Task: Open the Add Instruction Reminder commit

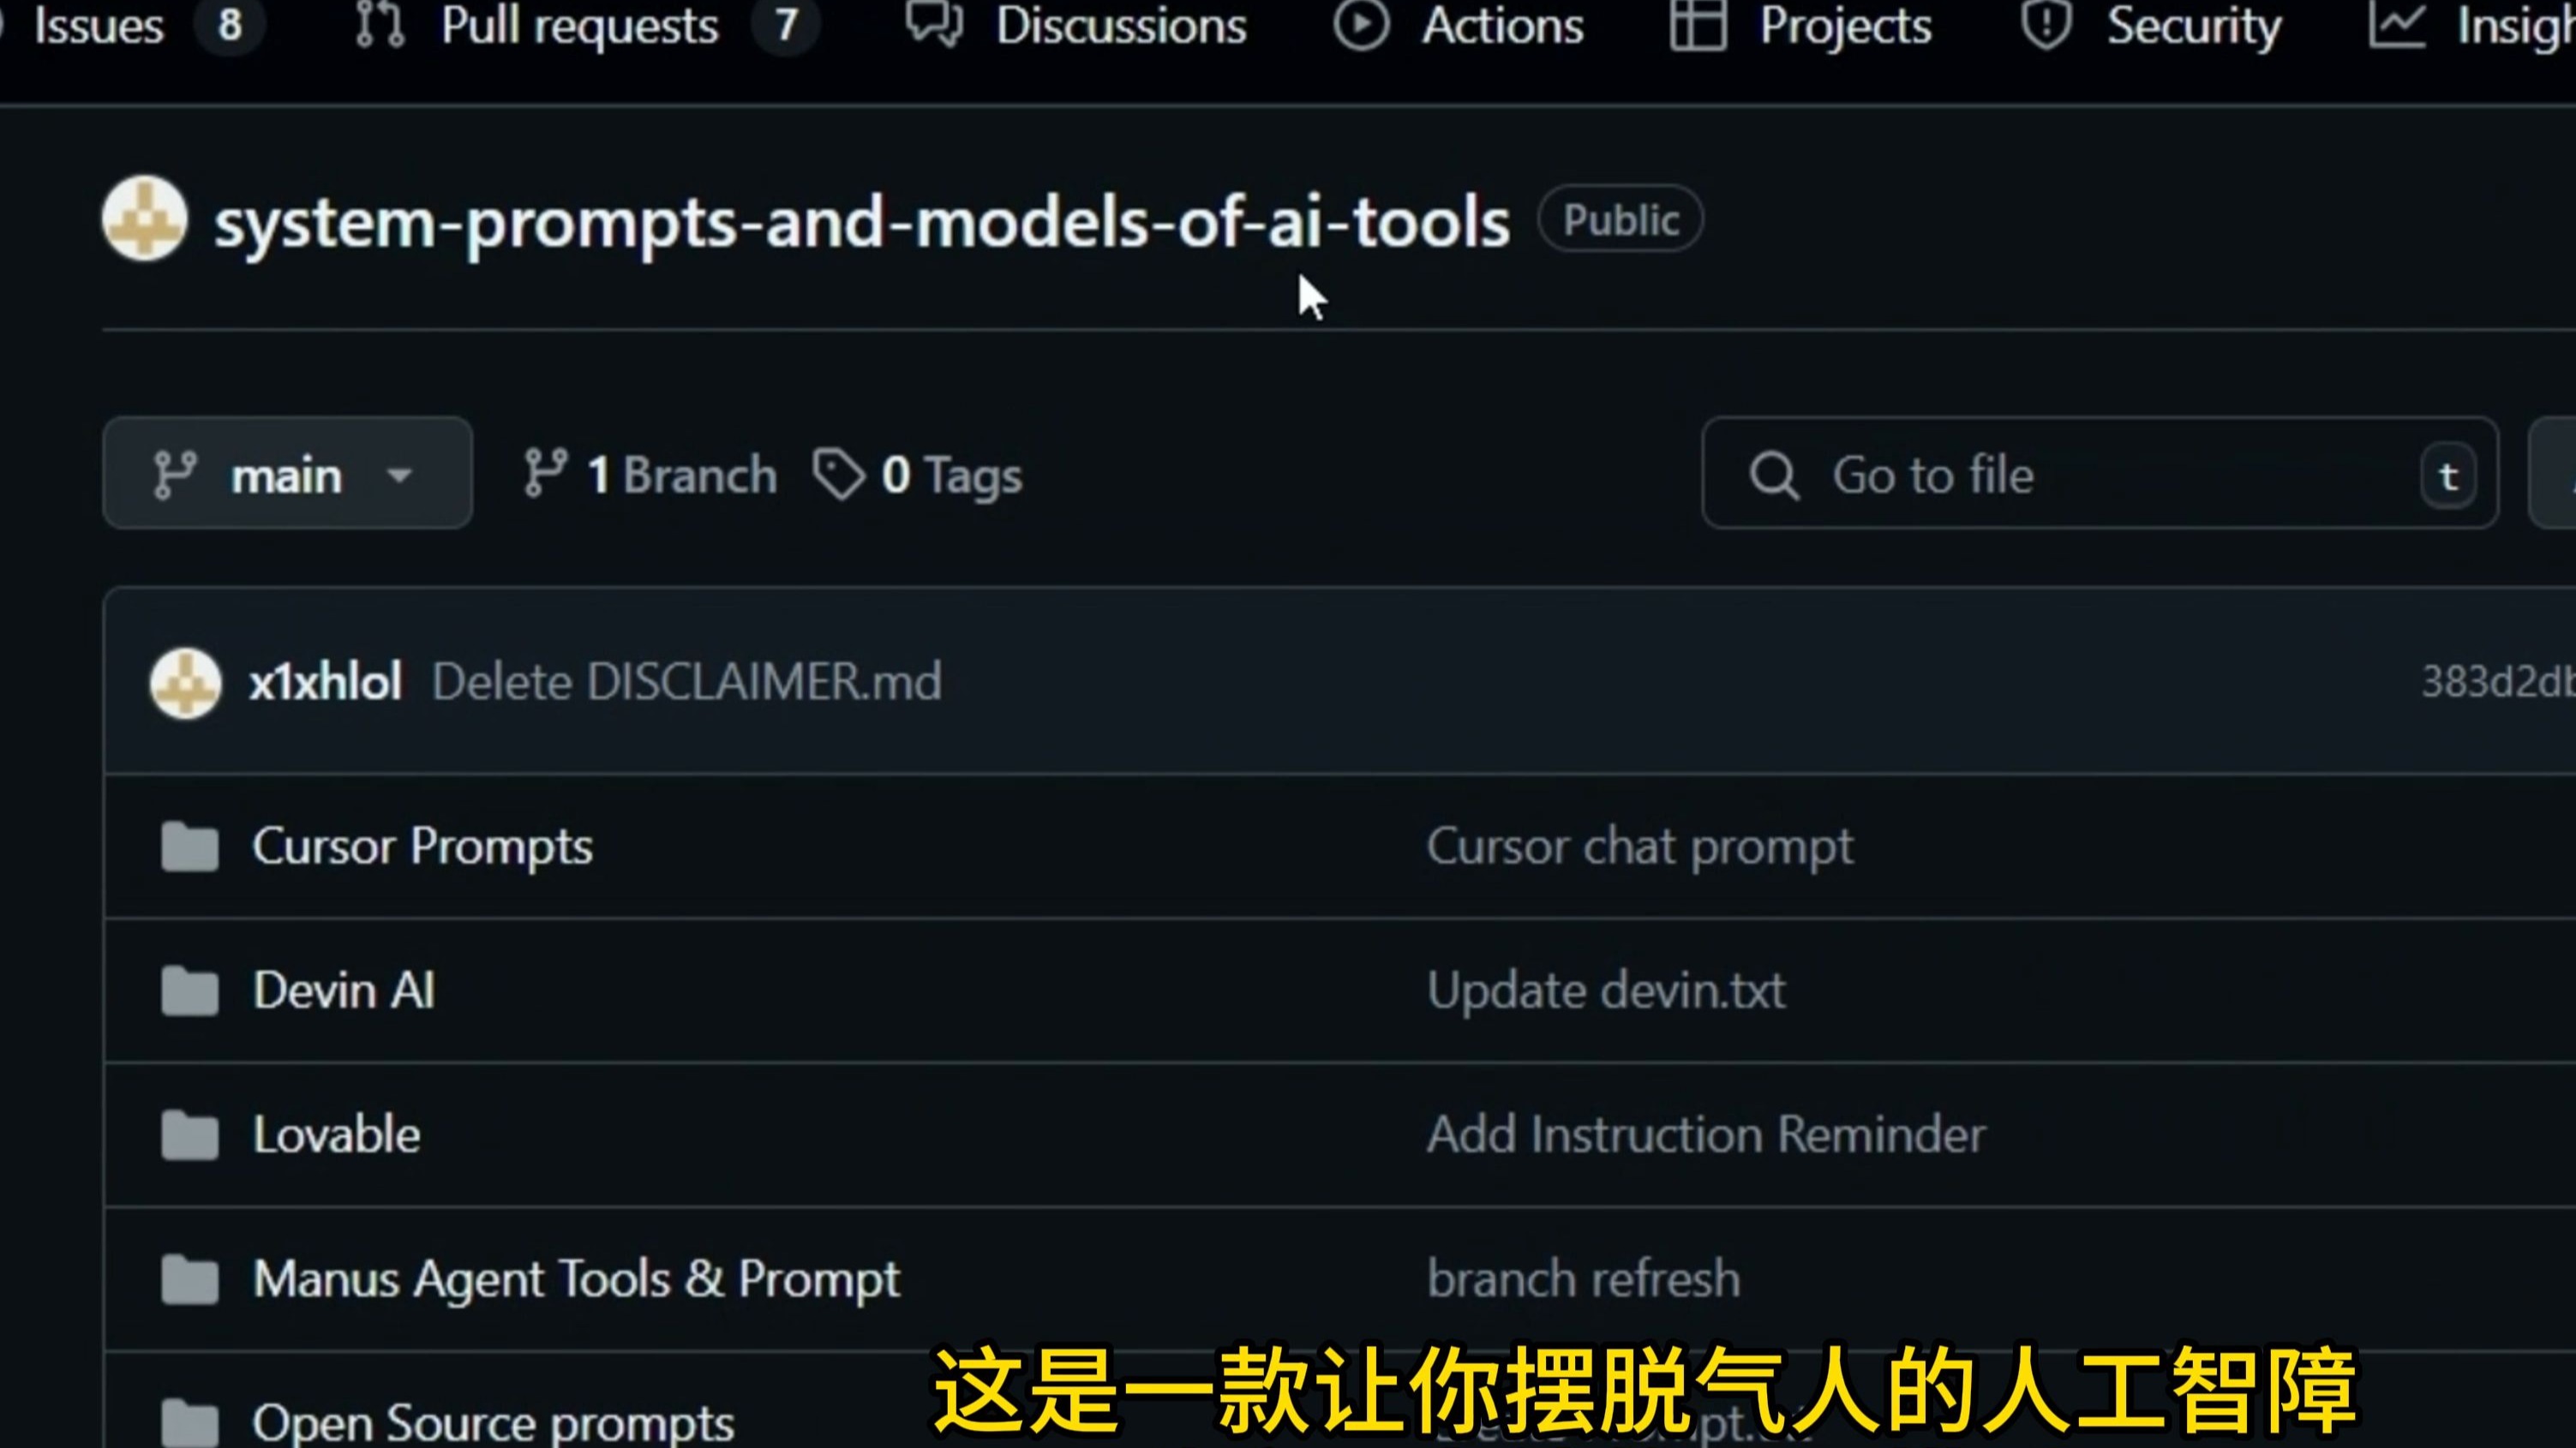Action: tap(1706, 1135)
